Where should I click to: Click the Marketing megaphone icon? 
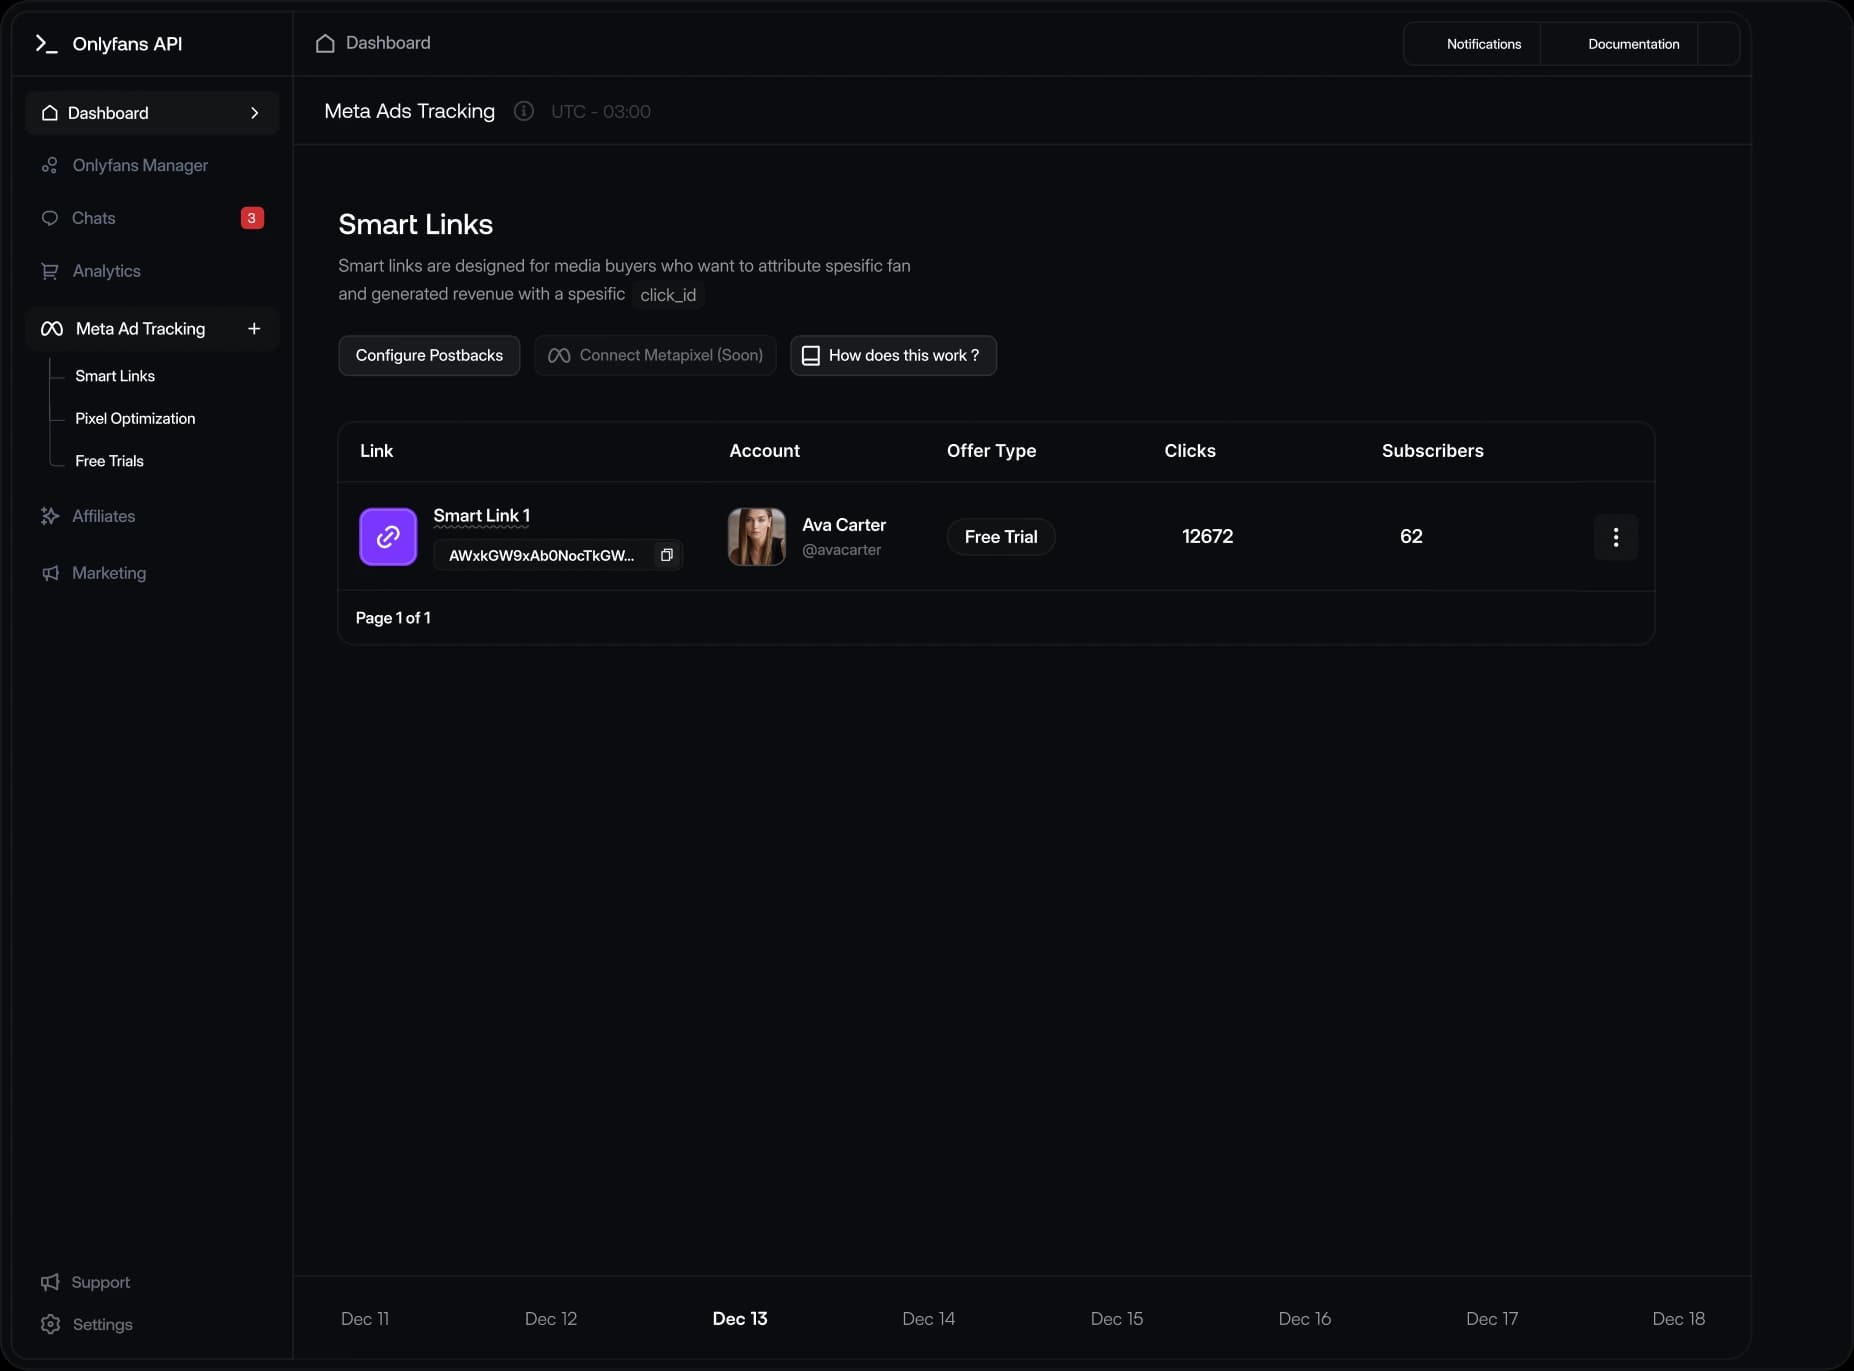(x=49, y=573)
